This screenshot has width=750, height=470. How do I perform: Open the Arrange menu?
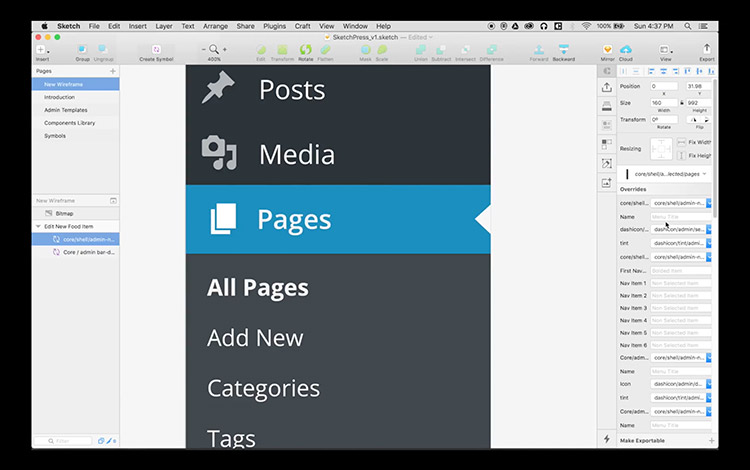click(x=215, y=26)
